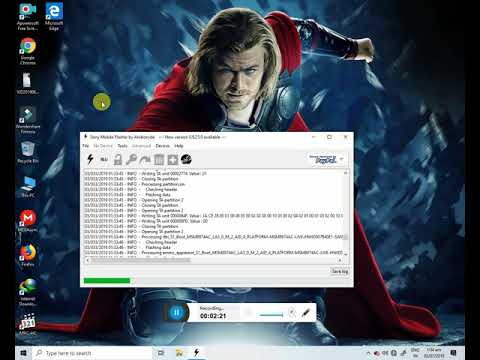
Task: Open the taskbar clock and date
Action: click(x=434, y=353)
